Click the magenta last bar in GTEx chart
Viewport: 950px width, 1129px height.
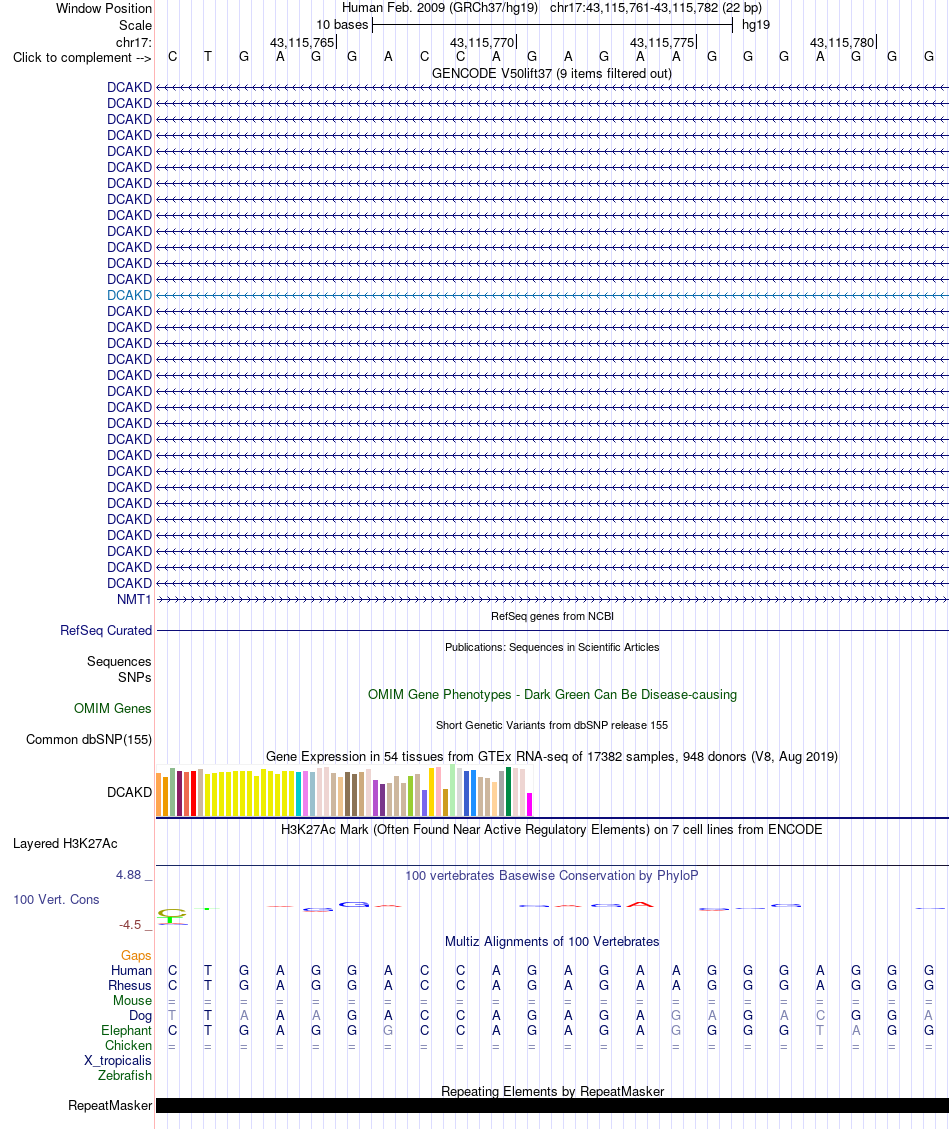pos(529,804)
